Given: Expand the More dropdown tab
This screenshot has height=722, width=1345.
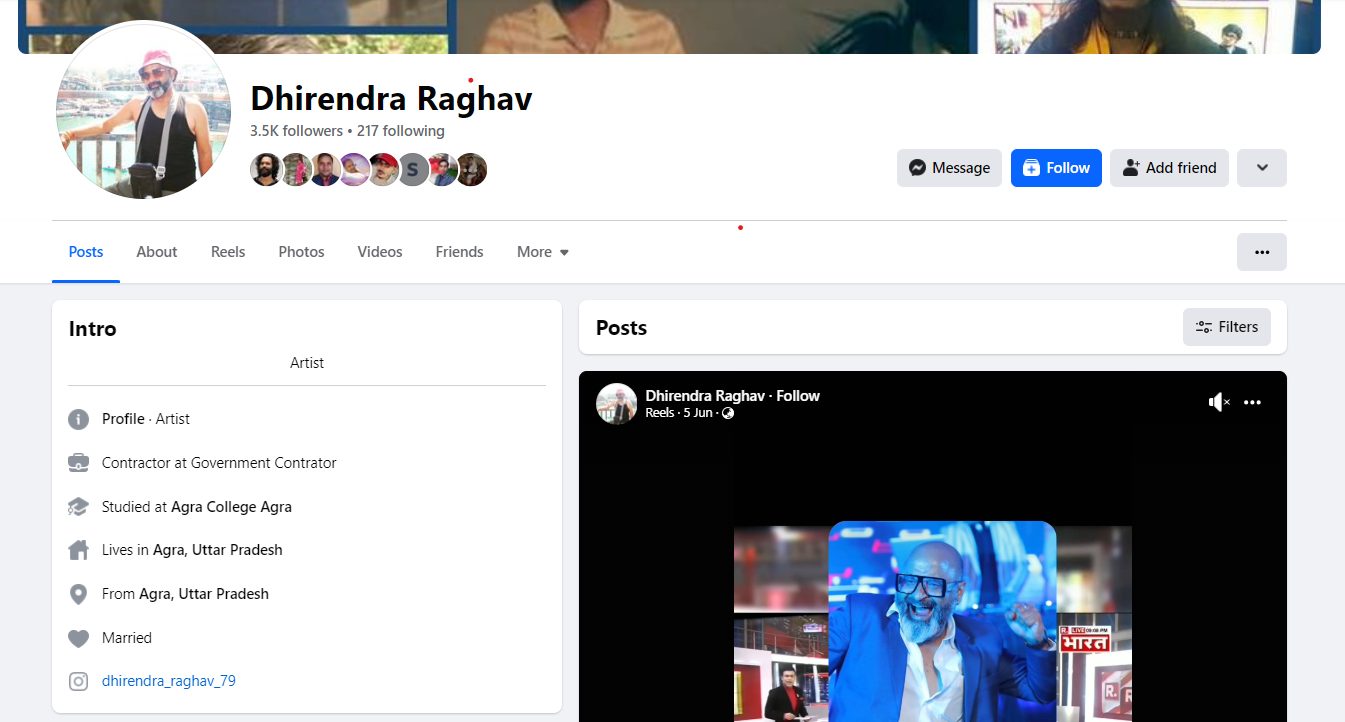Looking at the screenshot, I should (543, 252).
